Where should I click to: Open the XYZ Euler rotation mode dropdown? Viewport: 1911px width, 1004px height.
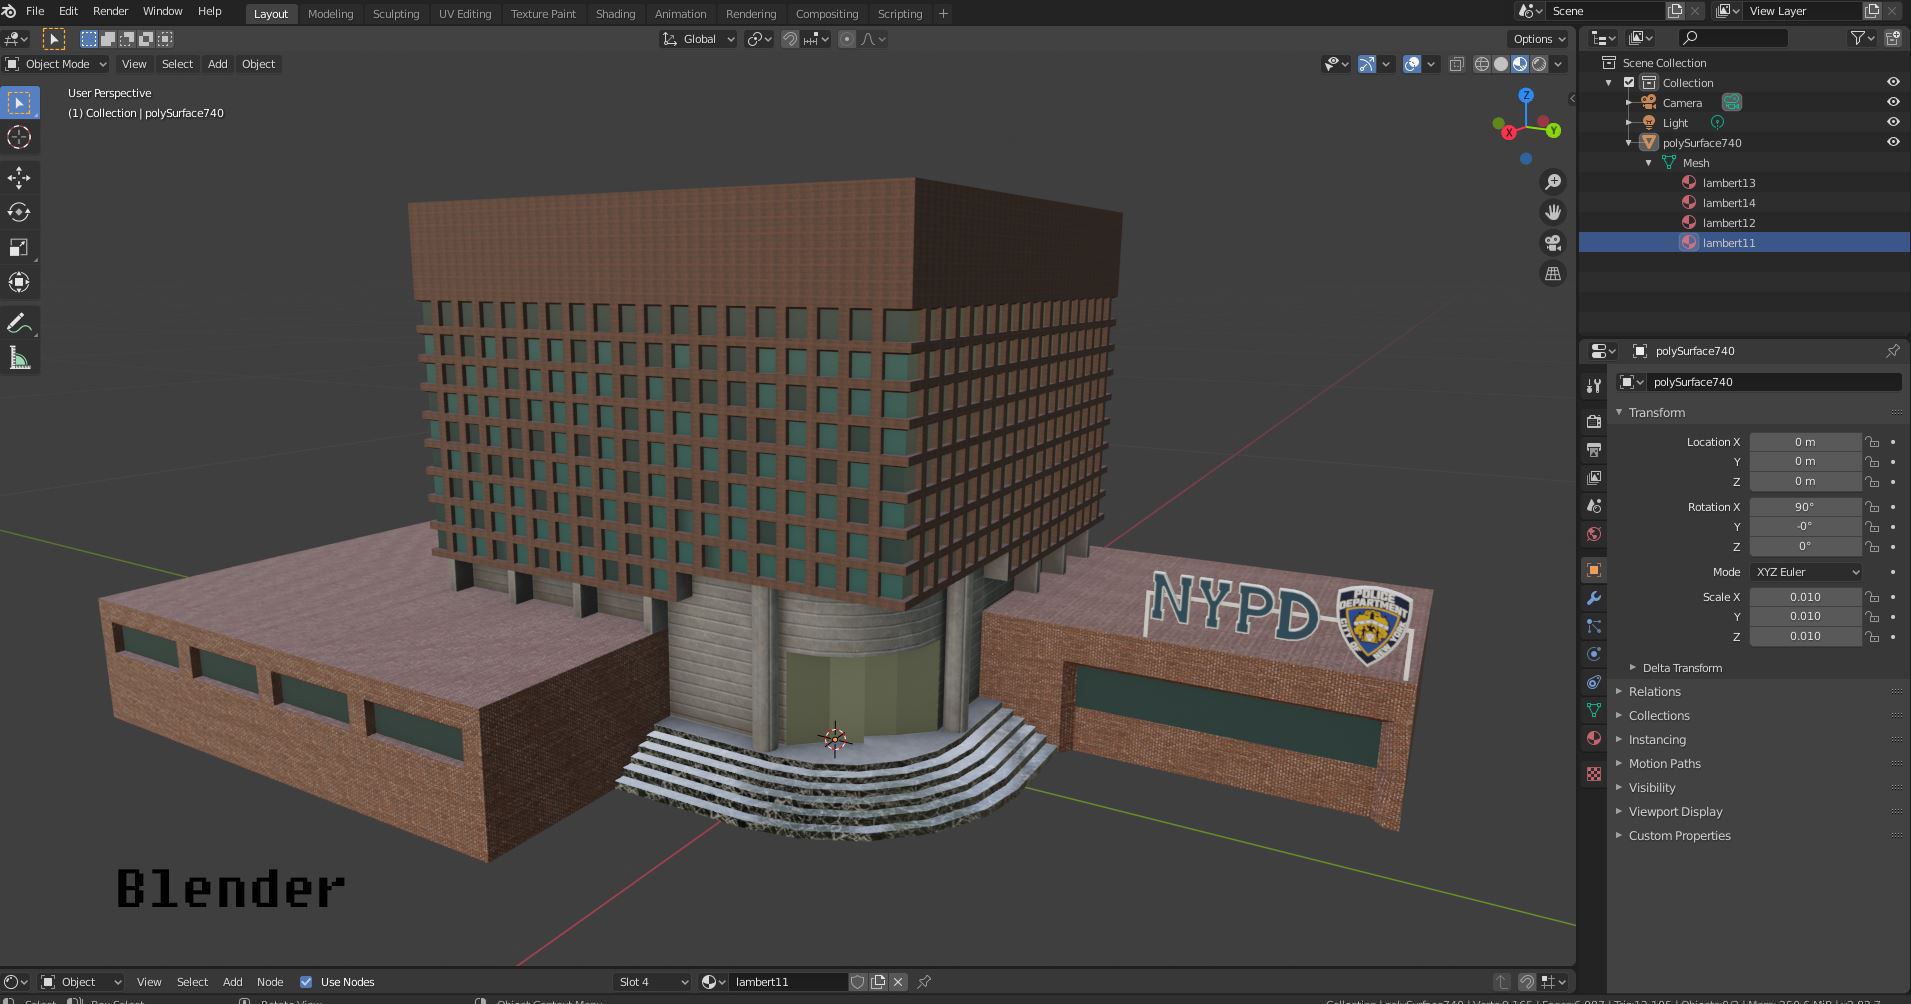pyautogui.click(x=1806, y=572)
